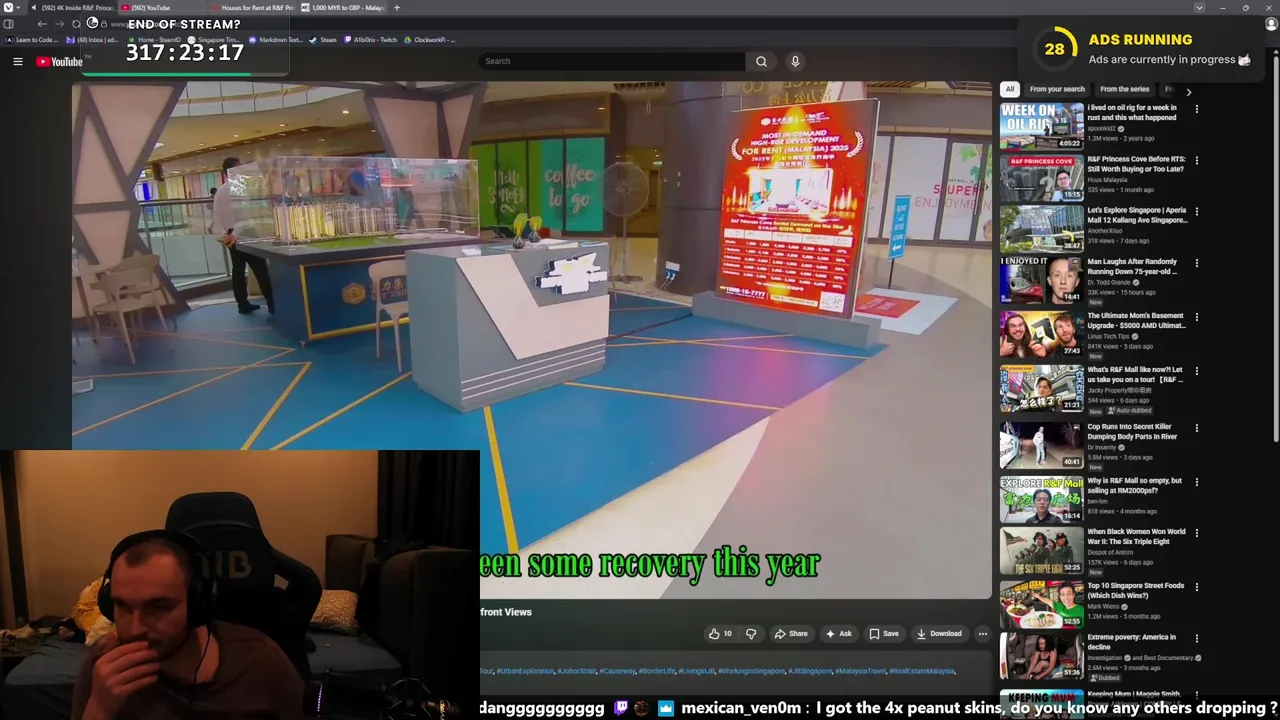Open the Ask AI button
The width and height of the screenshot is (1280, 720).
pyautogui.click(x=838, y=633)
